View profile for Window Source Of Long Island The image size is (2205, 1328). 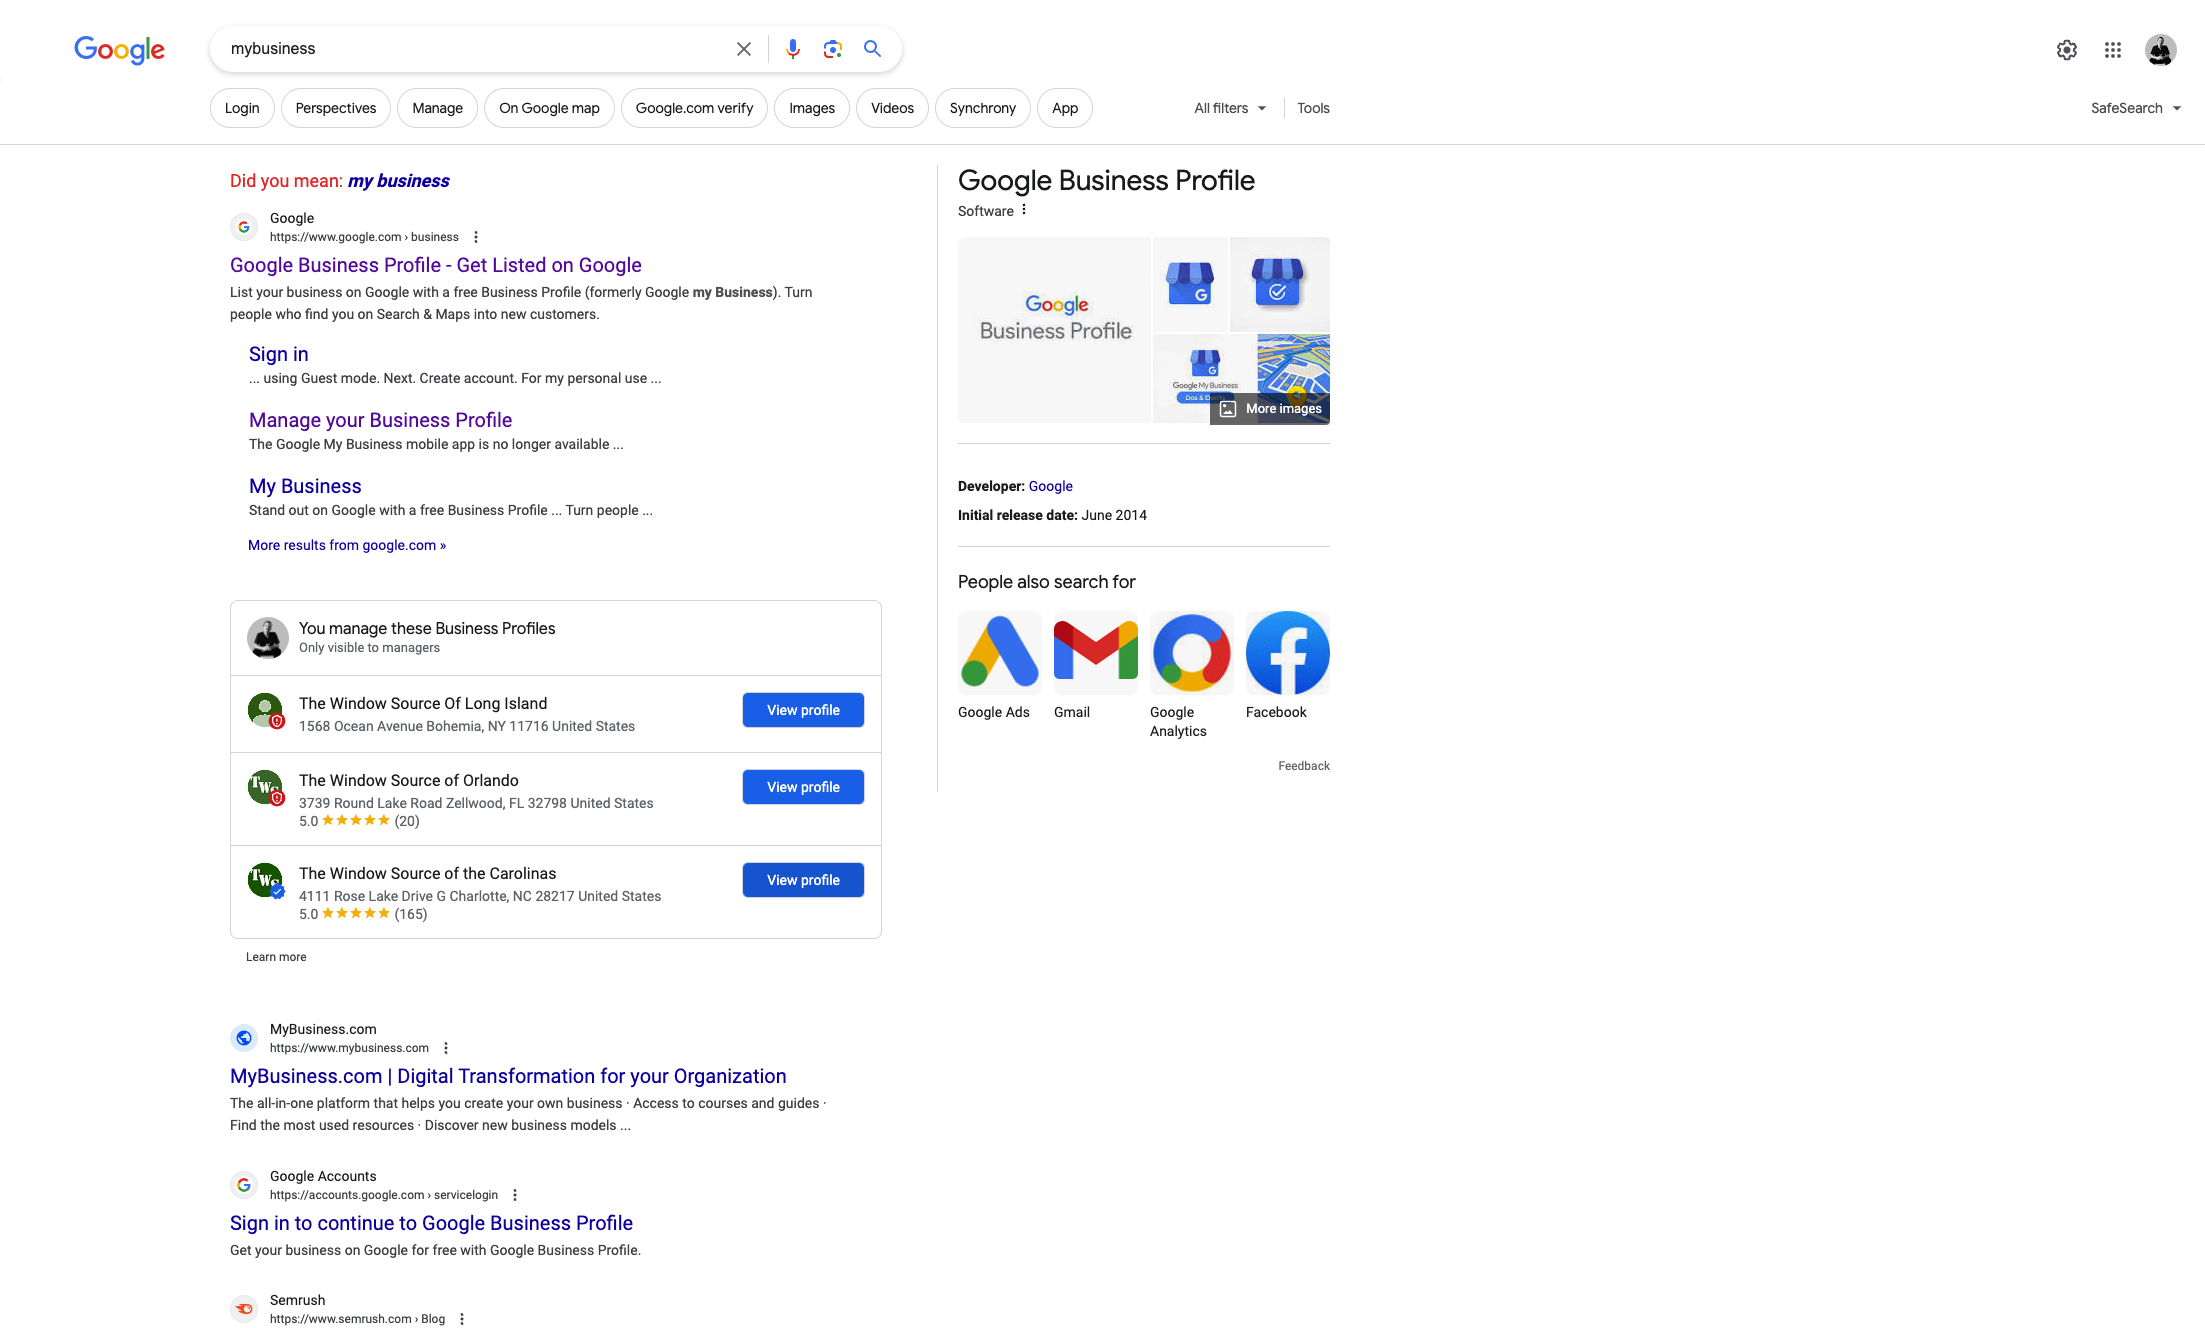click(803, 710)
